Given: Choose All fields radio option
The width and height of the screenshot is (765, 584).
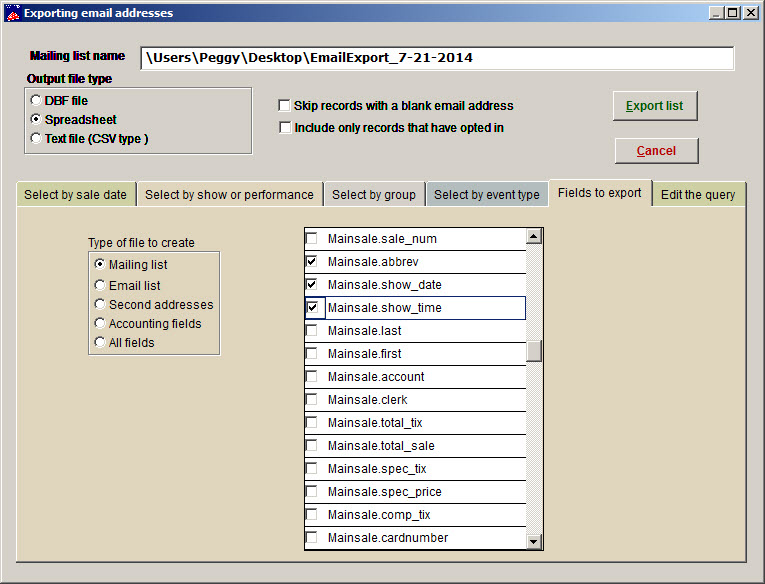Looking at the screenshot, I should (x=100, y=342).
